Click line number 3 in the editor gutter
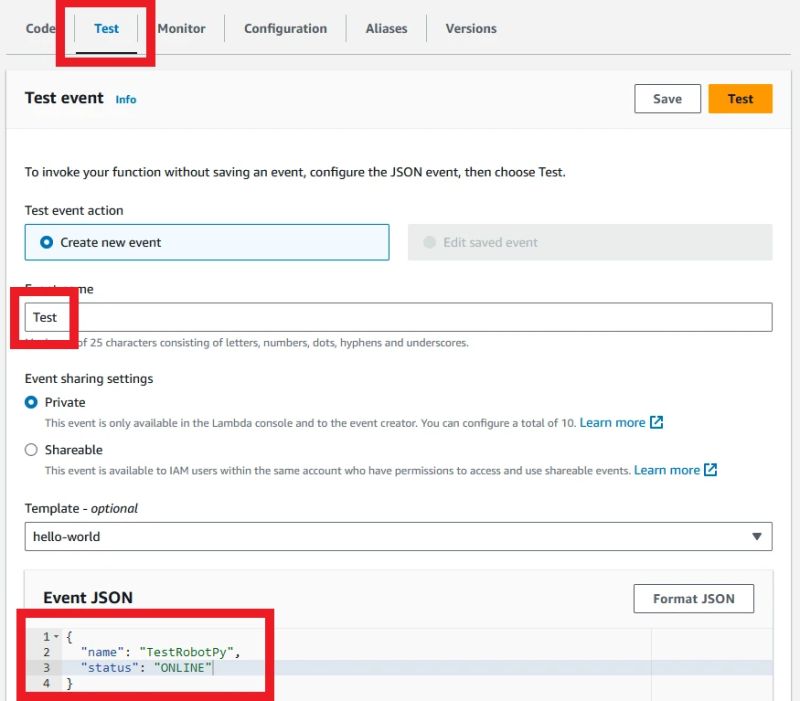 [x=46, y=668]
